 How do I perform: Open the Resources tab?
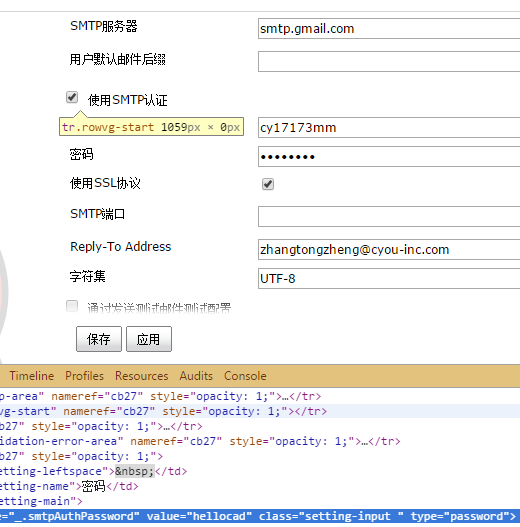pos(142,376)
